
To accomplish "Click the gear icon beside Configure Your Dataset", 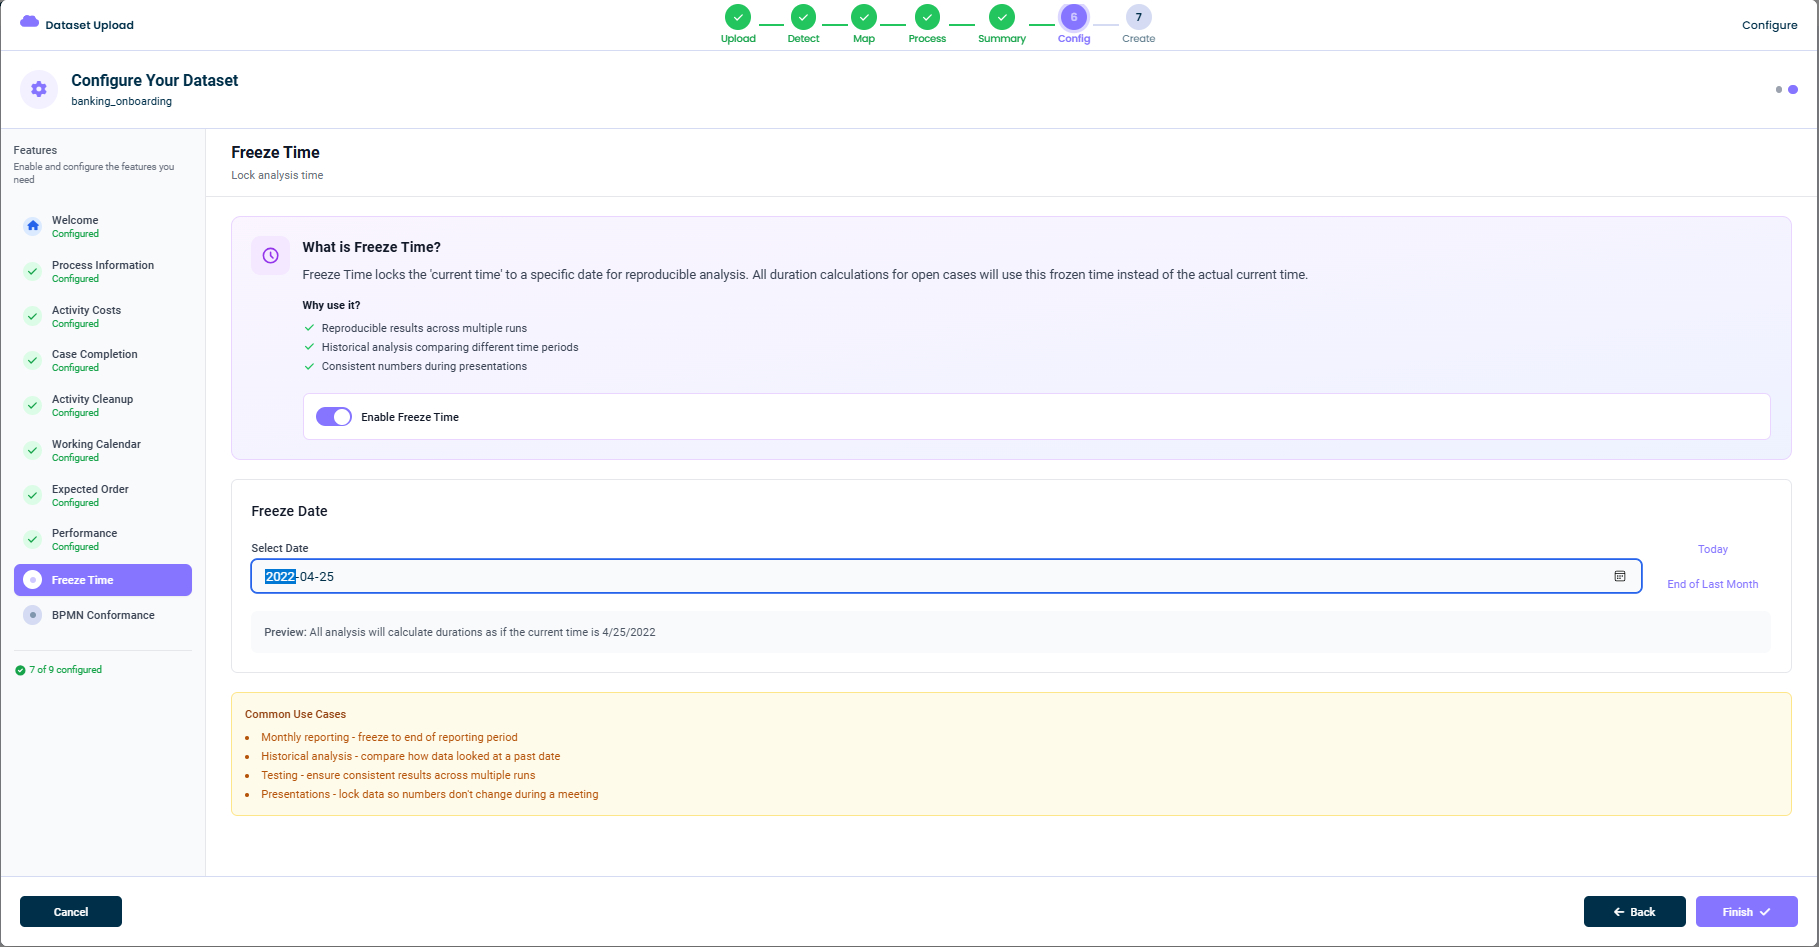I will (x=39, y=89).
